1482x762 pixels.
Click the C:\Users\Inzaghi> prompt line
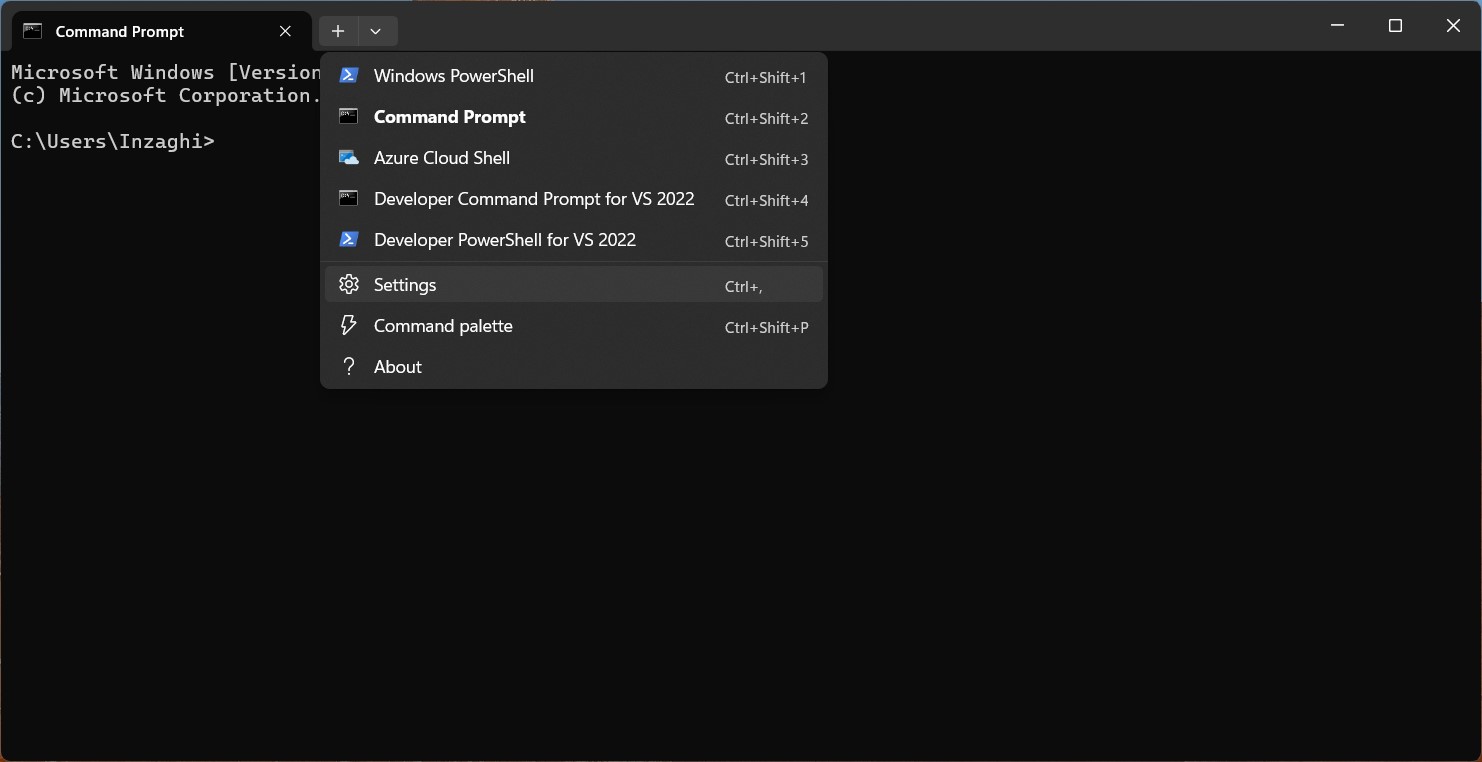pos(113,141)
